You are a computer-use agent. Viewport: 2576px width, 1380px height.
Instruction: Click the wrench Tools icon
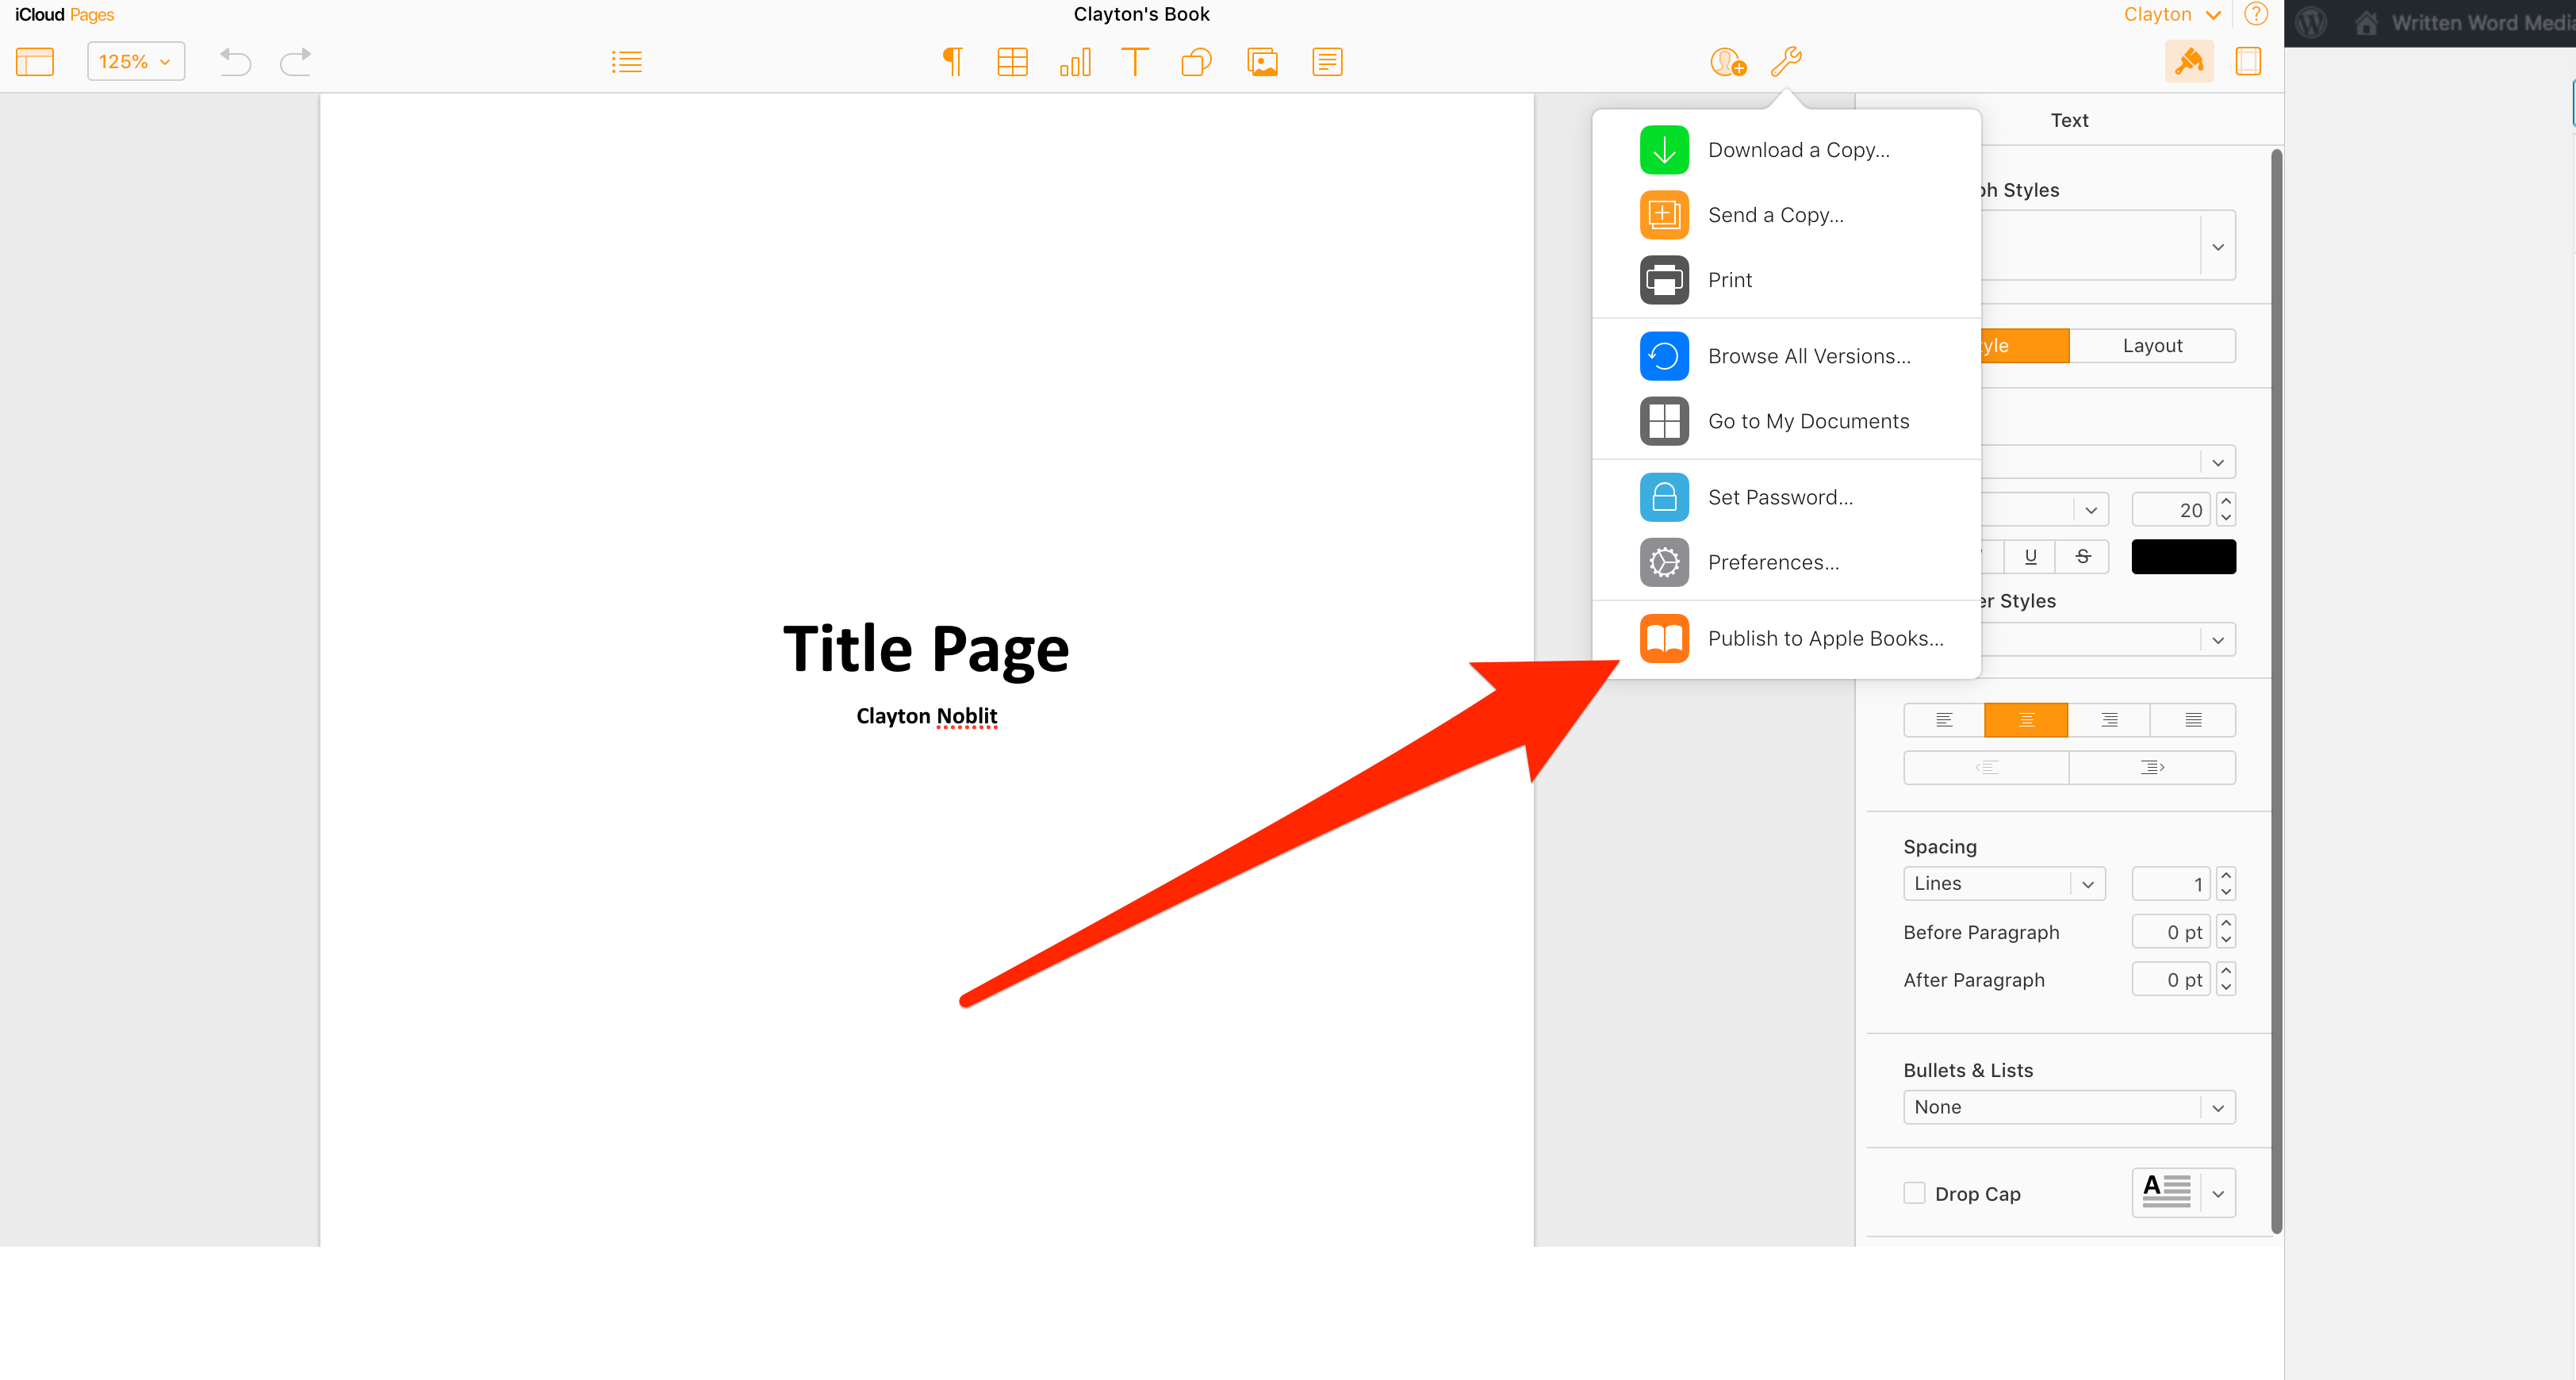(1786, 62)
